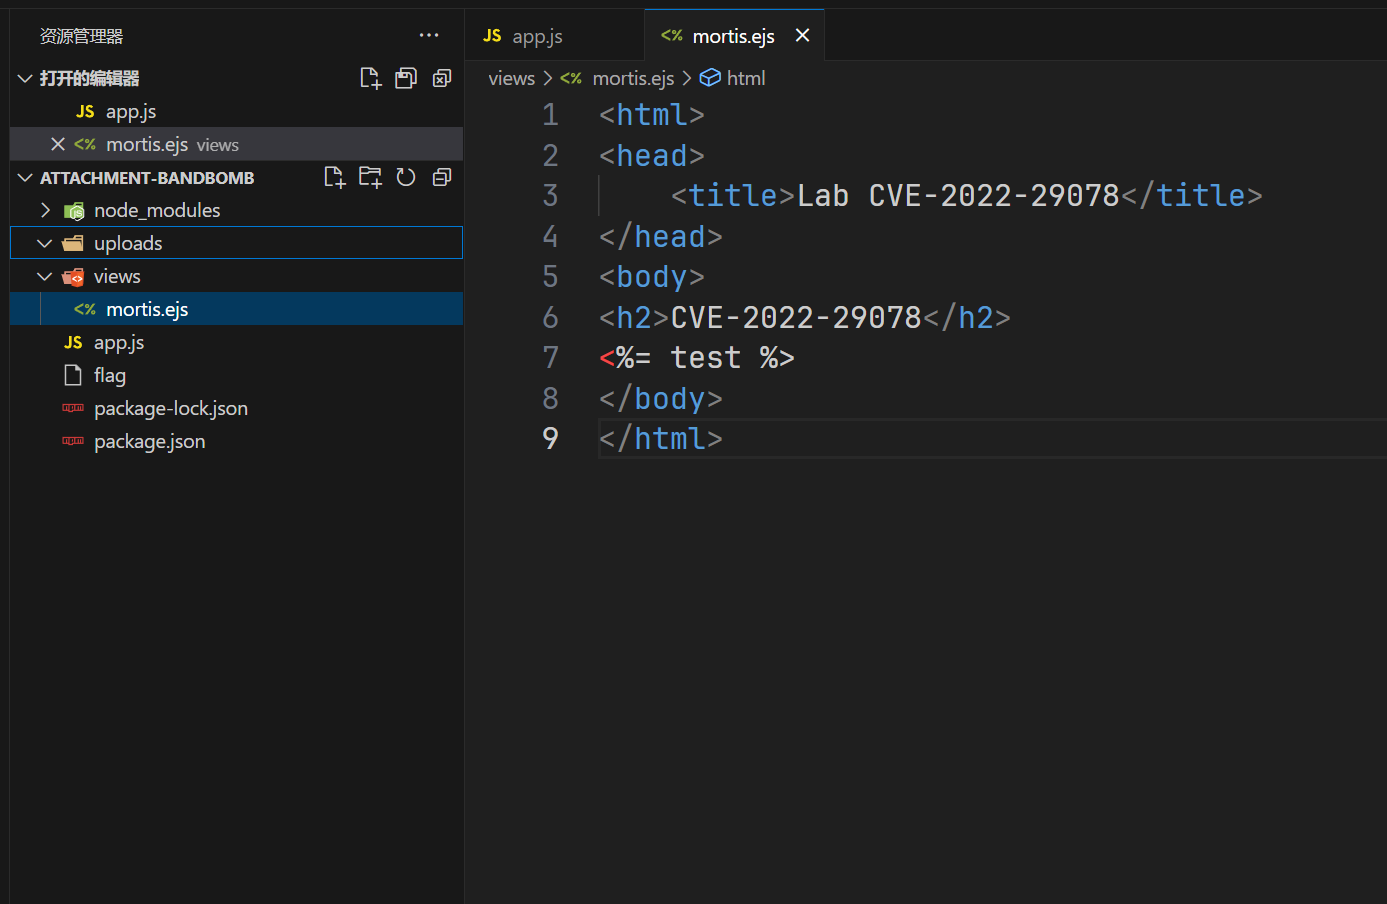Expand the node_modules folder

tap(45, 210)
